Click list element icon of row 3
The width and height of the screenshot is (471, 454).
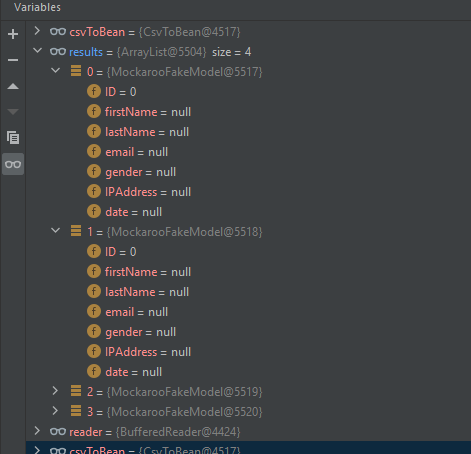pyautogui.click(x=76, y=411)
